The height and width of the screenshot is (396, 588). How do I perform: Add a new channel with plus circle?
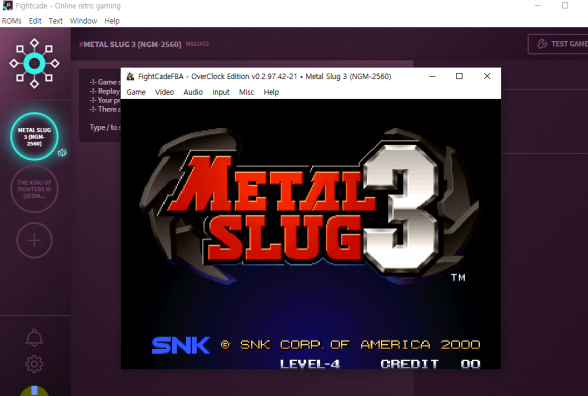(x=34, y=240)
